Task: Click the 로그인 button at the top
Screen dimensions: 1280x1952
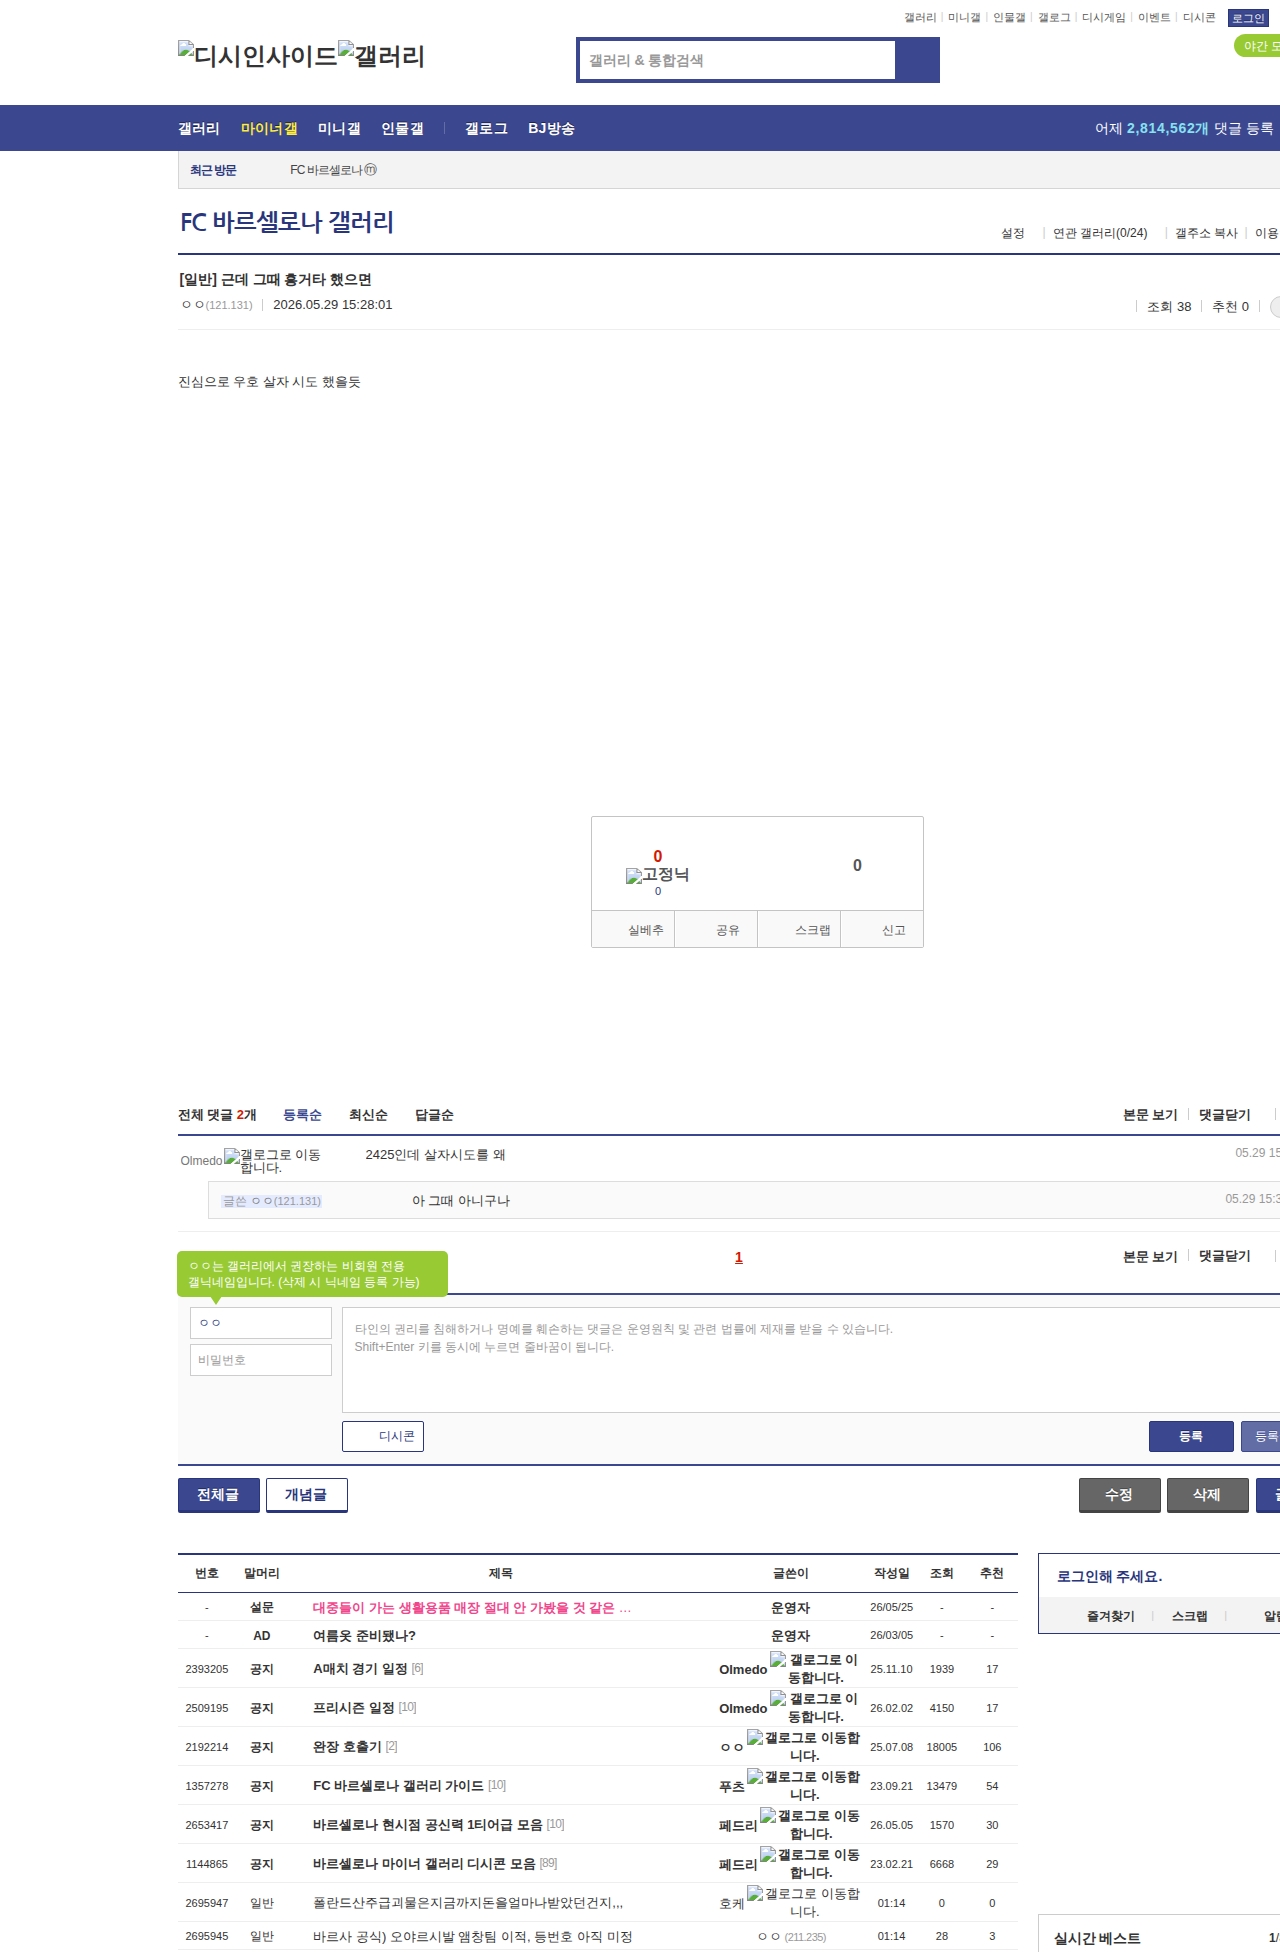Action: [x=1248, y=18]
